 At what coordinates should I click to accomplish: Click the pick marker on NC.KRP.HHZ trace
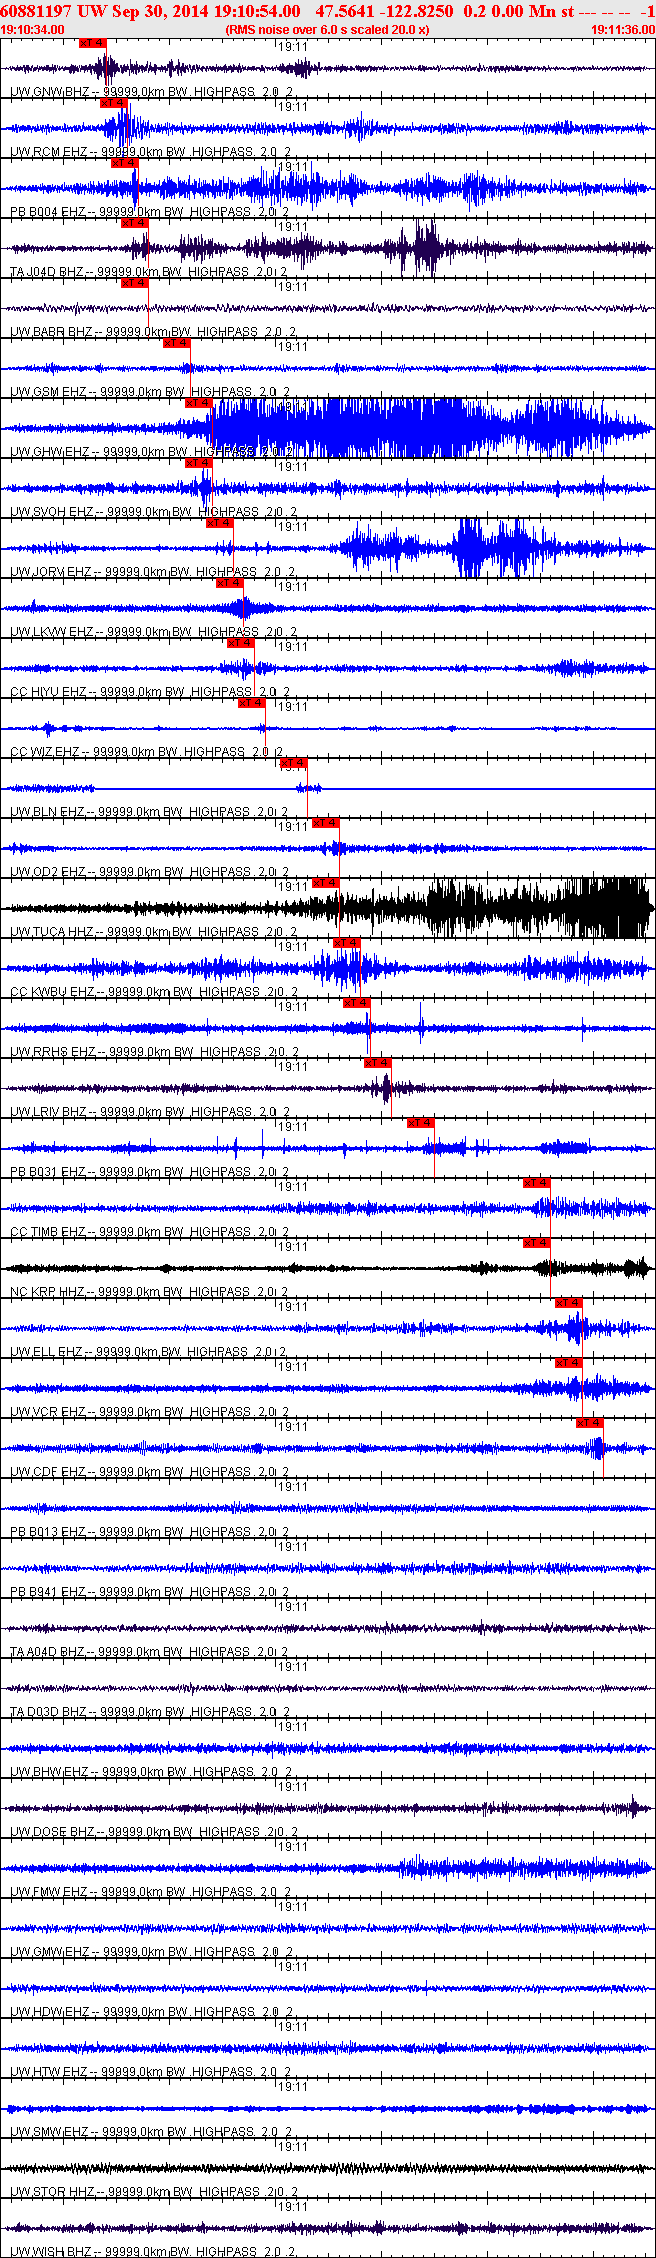click(x=537, y=1243)
